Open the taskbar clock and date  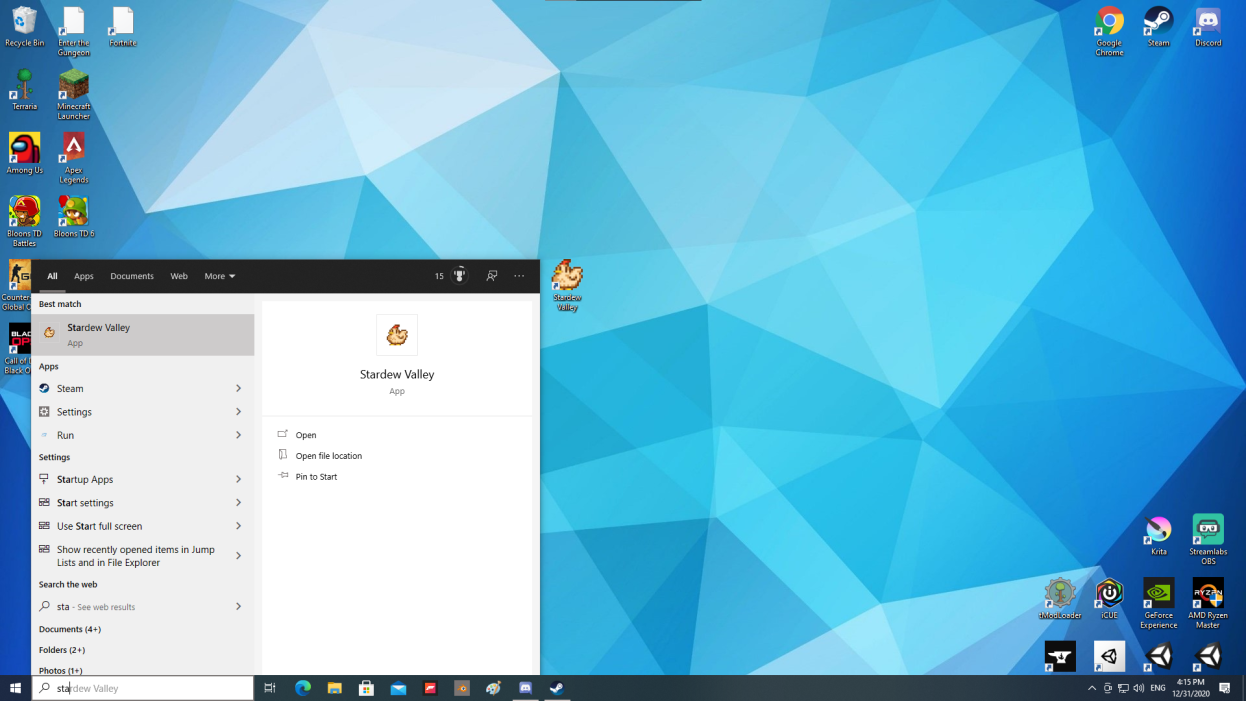pos(1190,688)
